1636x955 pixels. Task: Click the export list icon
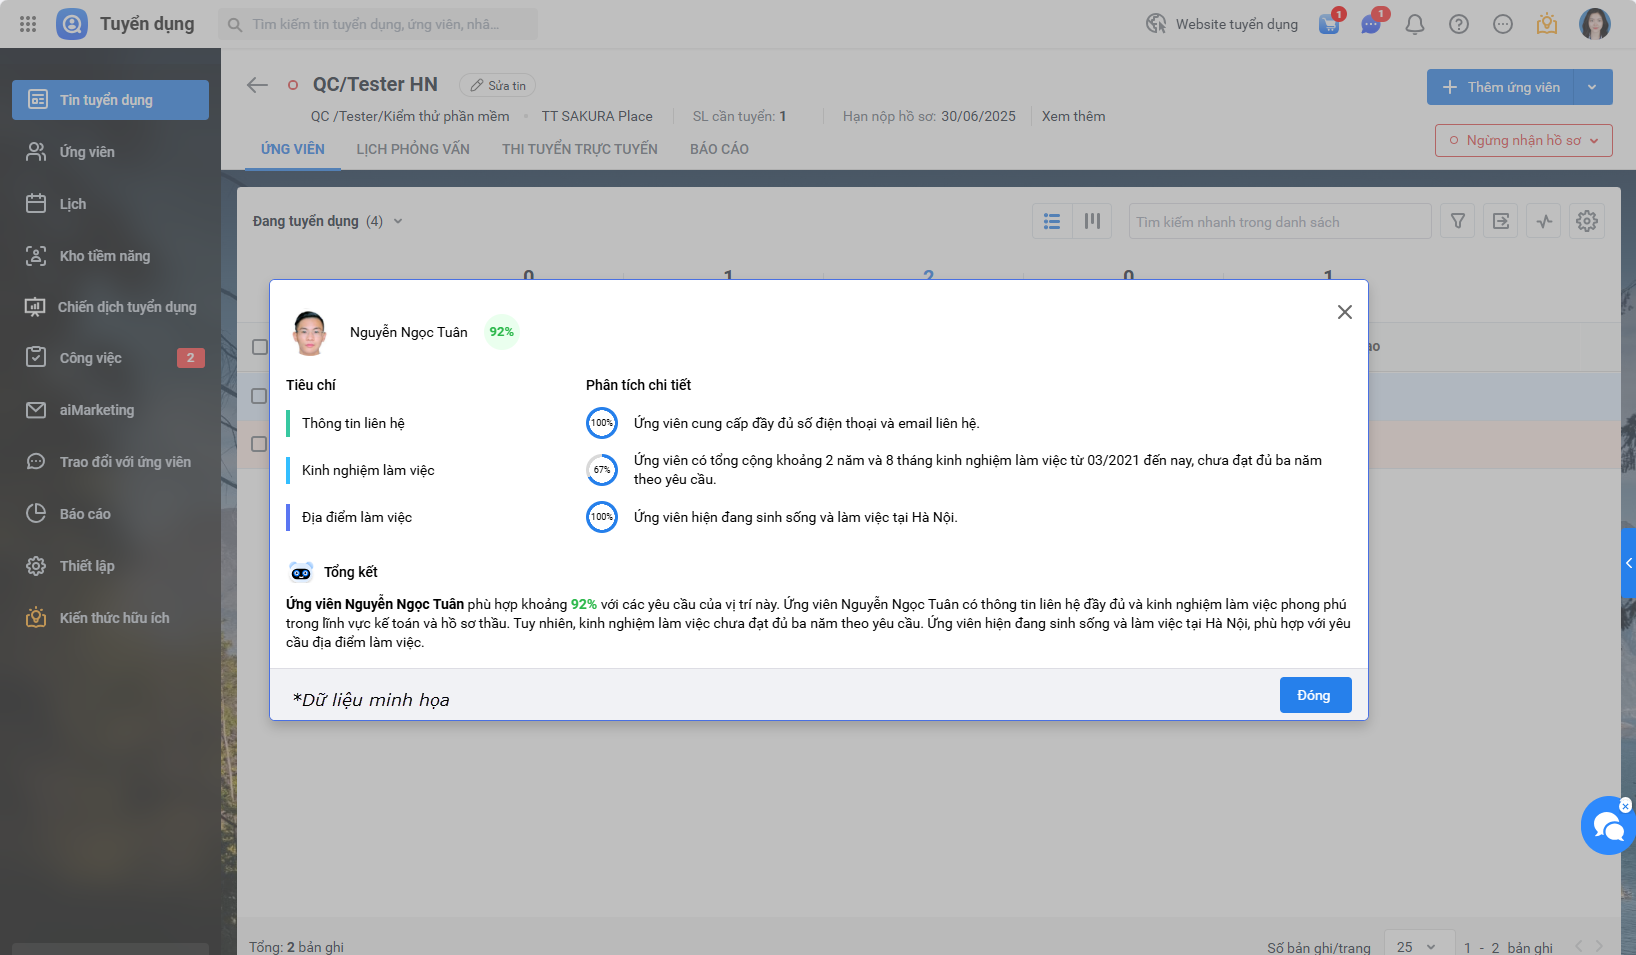[1501, 221]
